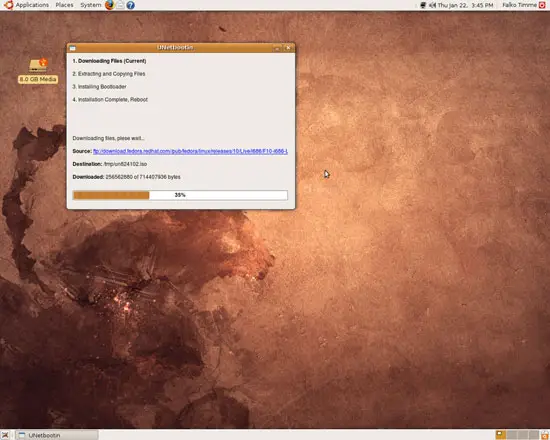Minimize the UNetbootin window
This screenshot has height=440, width=550.
point(277,48)
